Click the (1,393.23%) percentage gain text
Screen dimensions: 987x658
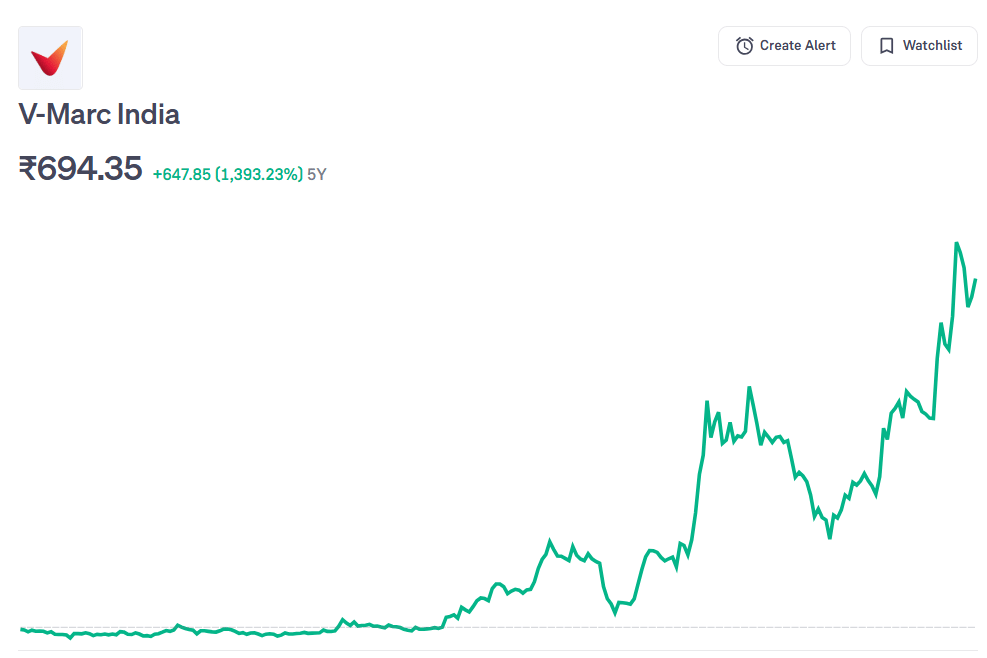coord(259,174)
